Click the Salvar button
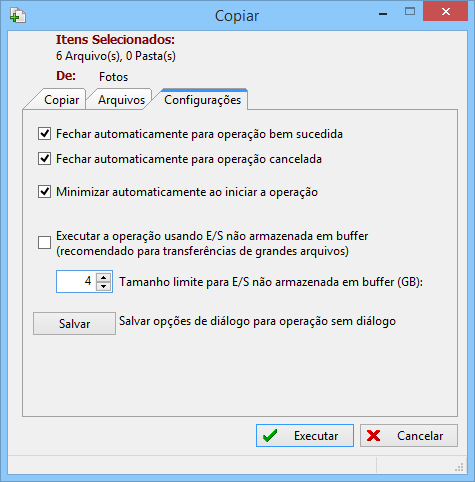The image size is (475, 482). (x=74, y=323)
